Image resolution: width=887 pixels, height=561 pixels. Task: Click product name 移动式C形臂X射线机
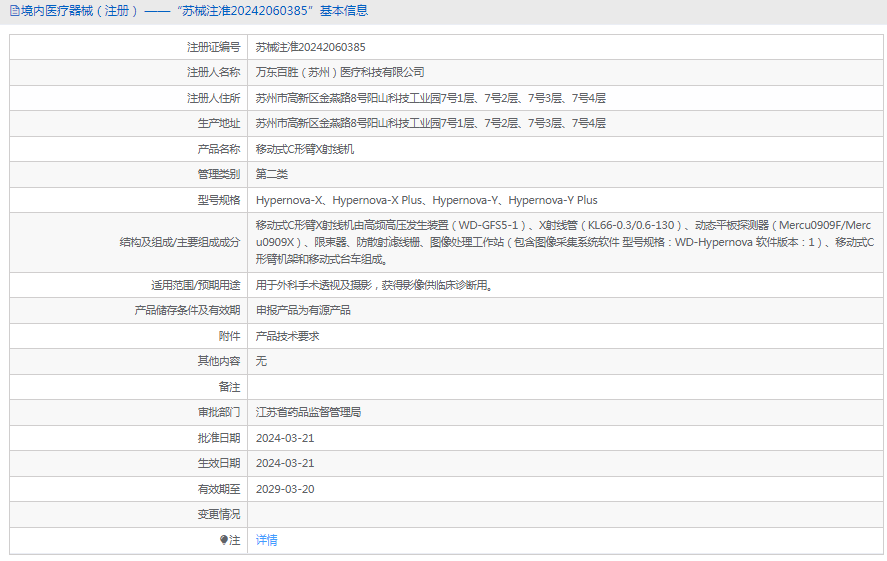pyautogui.click(x=305, y=149)
